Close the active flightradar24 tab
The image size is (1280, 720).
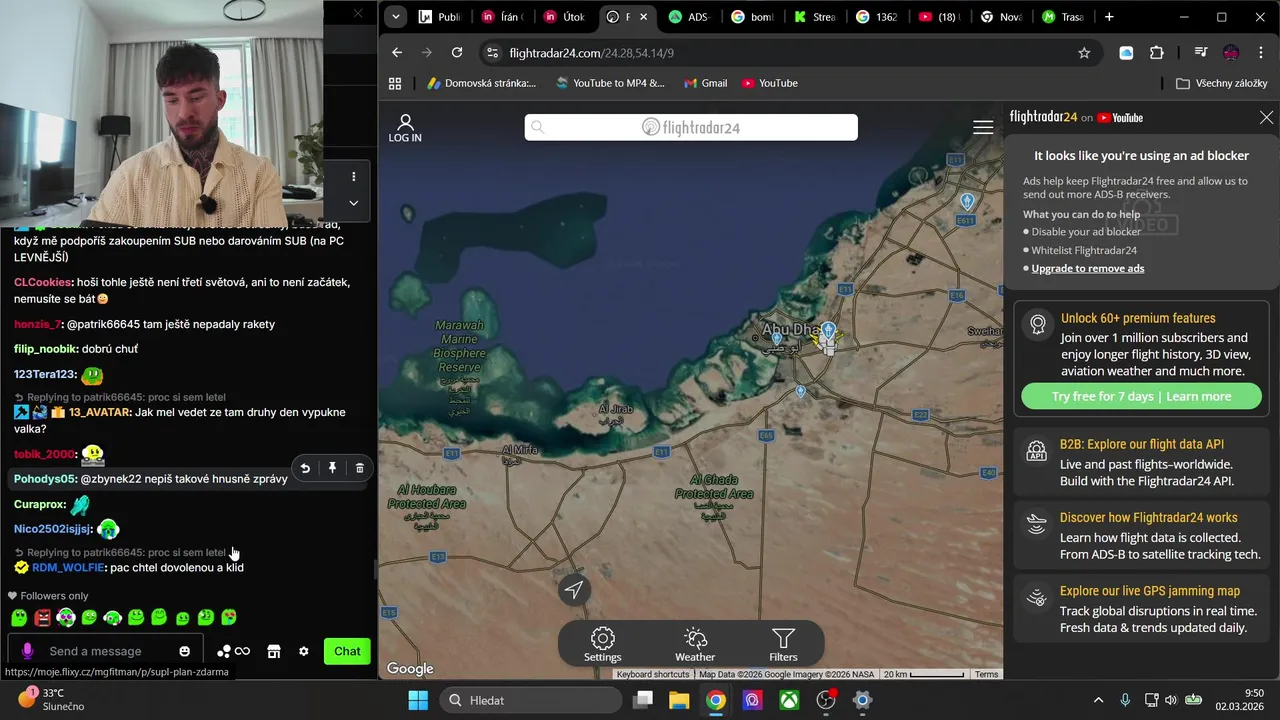point(643,17)
